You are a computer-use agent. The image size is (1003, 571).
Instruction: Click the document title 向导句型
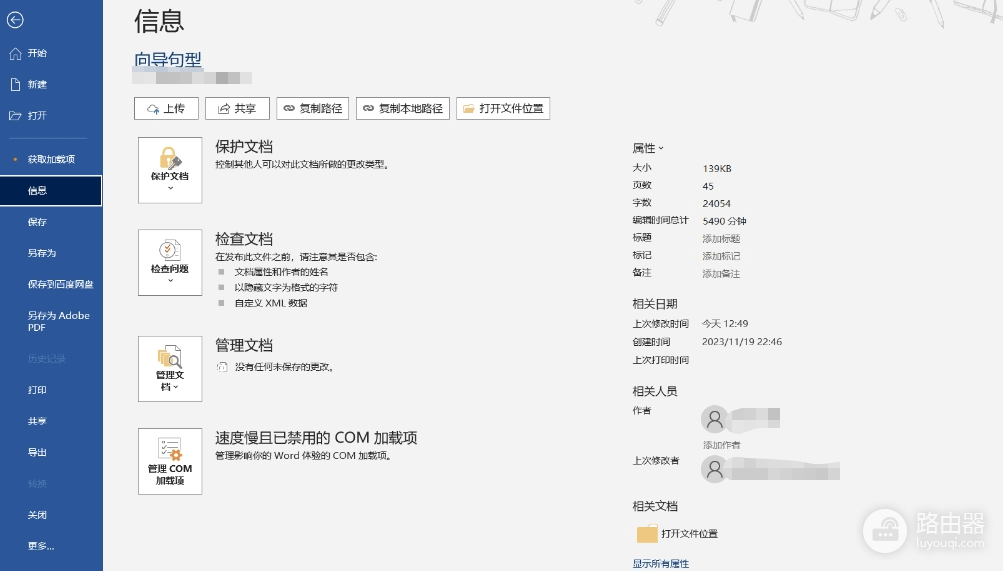(x=168, y=59)
